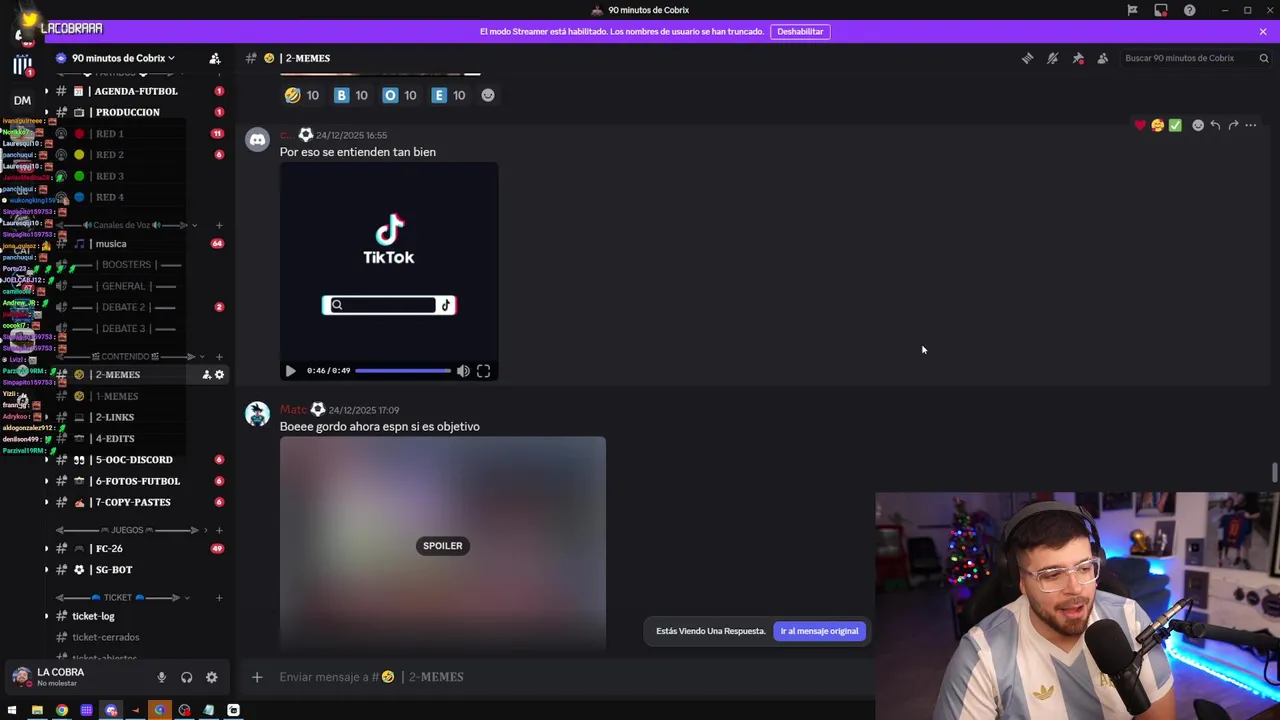Expand threads arrow for AGENDA-FUTBOL channel
1280x720 pixels.
click(46, 91)
